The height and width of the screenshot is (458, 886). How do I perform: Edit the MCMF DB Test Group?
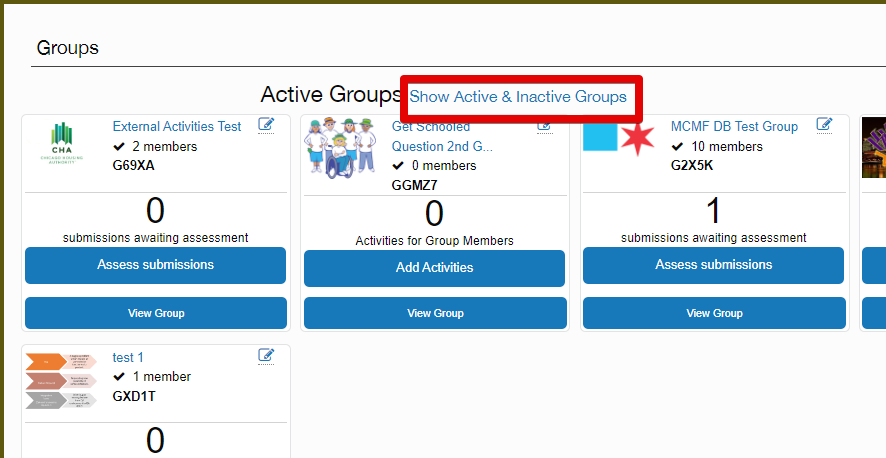(824, 125)
